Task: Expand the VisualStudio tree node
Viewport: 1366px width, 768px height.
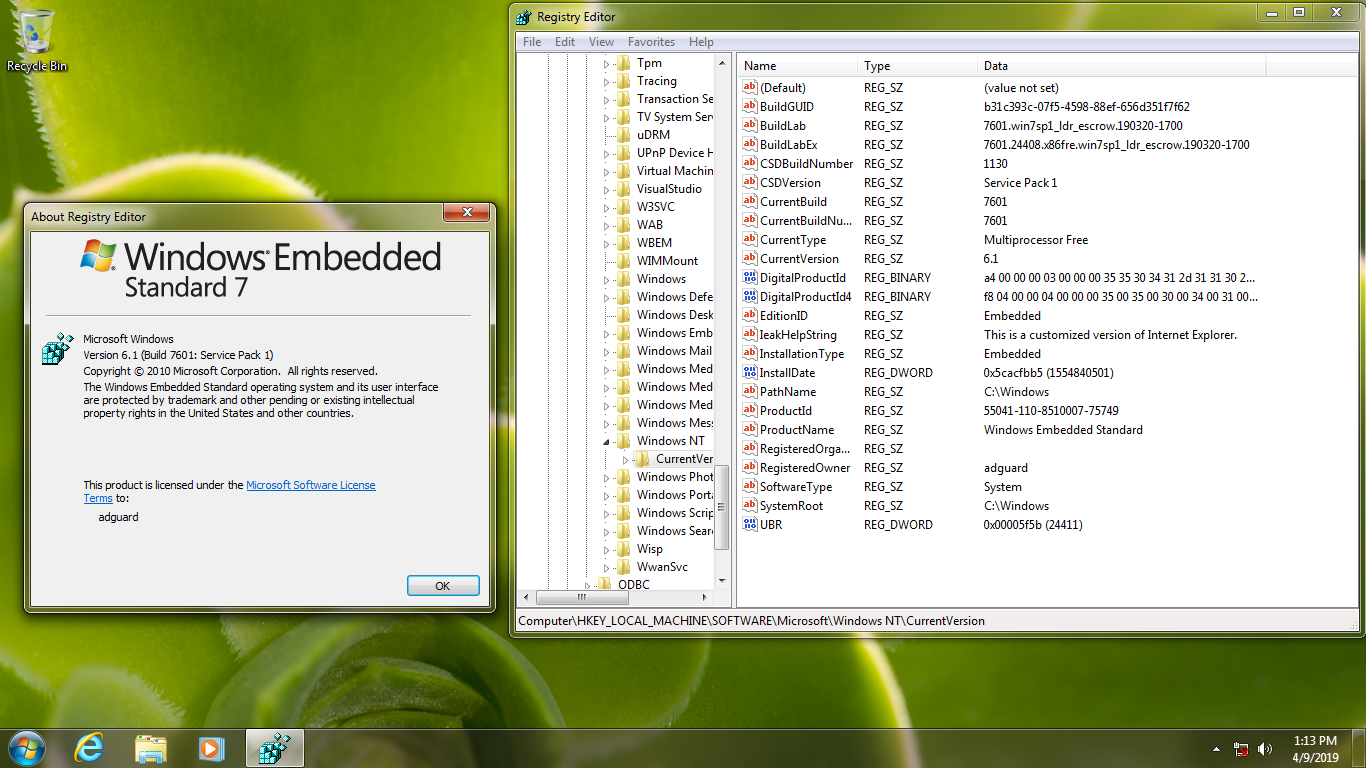Action: click(x=606, y=190)
